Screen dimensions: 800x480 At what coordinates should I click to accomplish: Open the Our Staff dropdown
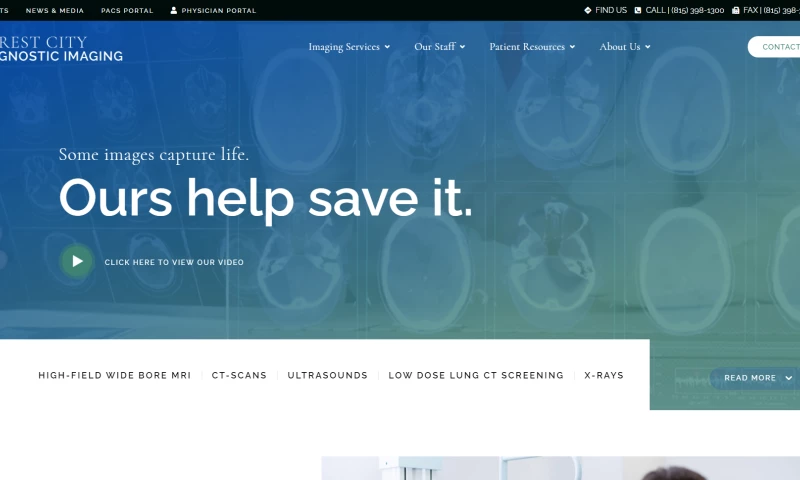(x=439, y=47)
